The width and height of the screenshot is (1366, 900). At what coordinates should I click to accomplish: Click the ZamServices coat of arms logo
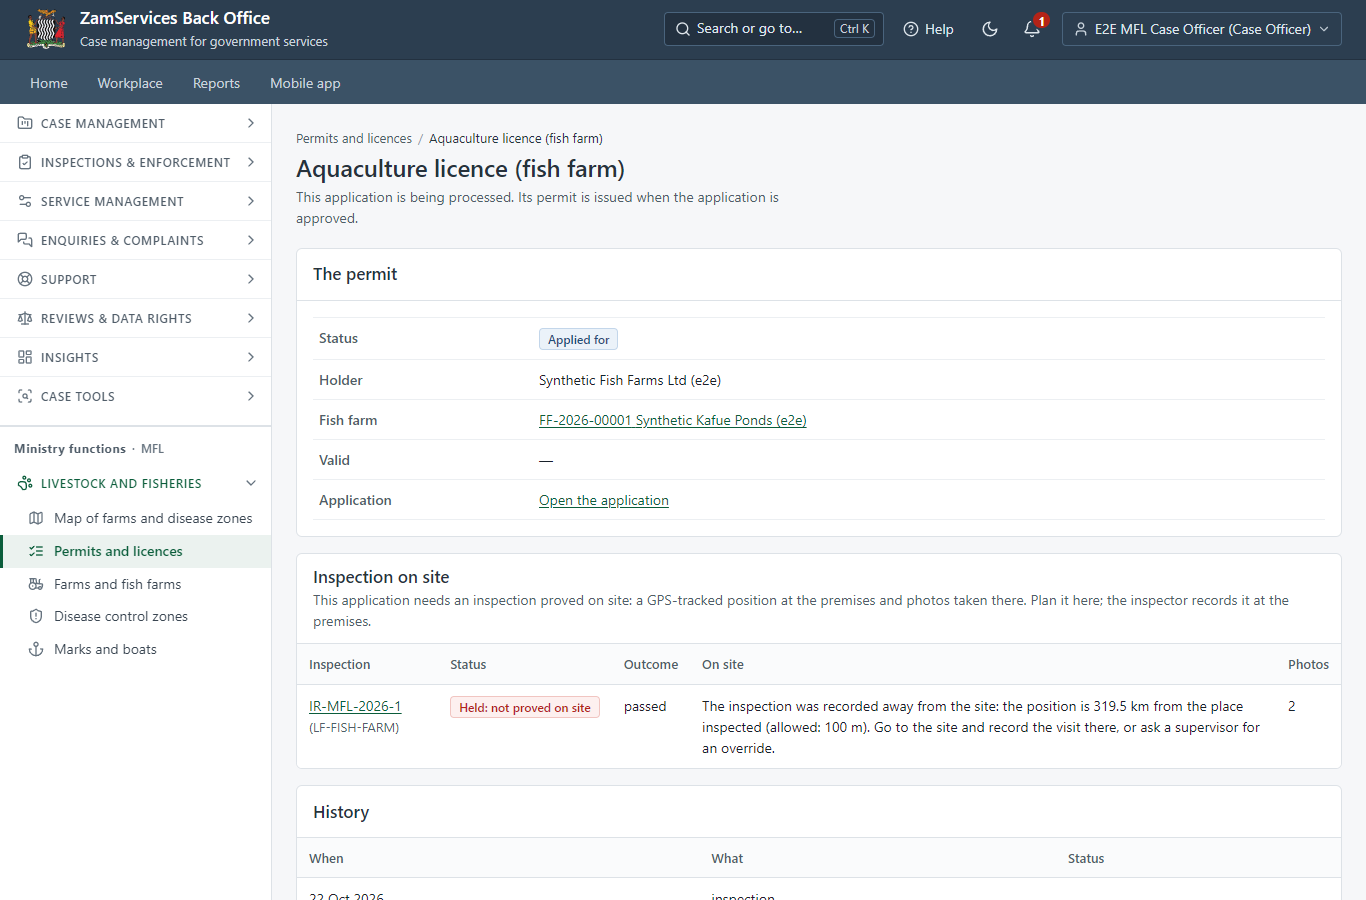(x=46, y=29)
